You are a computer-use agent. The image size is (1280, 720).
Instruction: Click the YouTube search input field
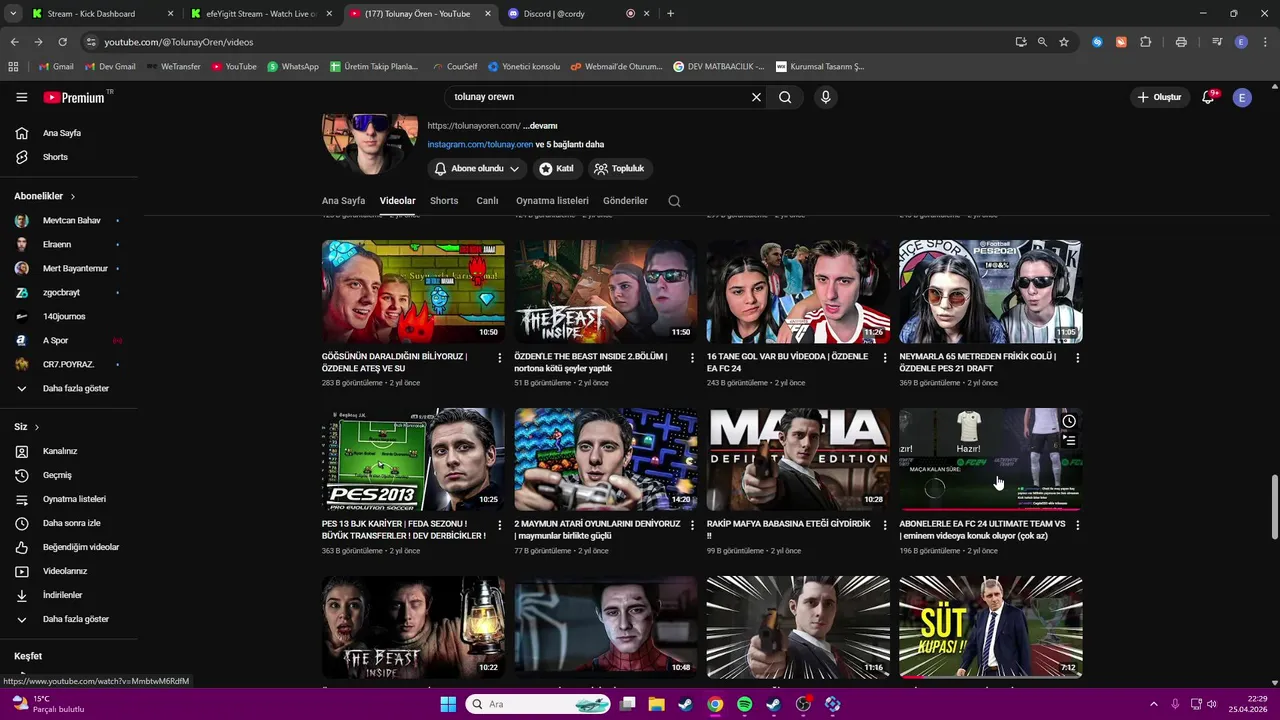[x=598, y=97]
